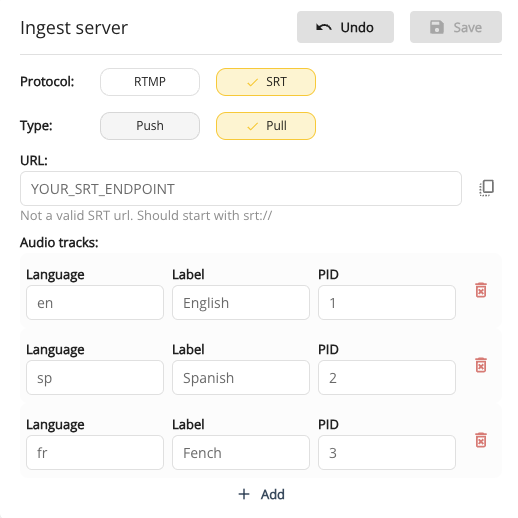
Task: Add a new audio track
Action: tap(261, 494)
